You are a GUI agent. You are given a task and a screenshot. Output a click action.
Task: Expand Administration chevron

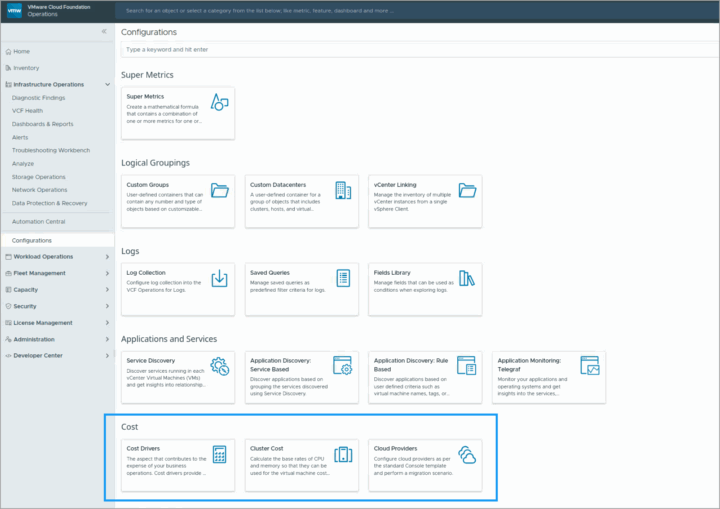pos(107,339)
